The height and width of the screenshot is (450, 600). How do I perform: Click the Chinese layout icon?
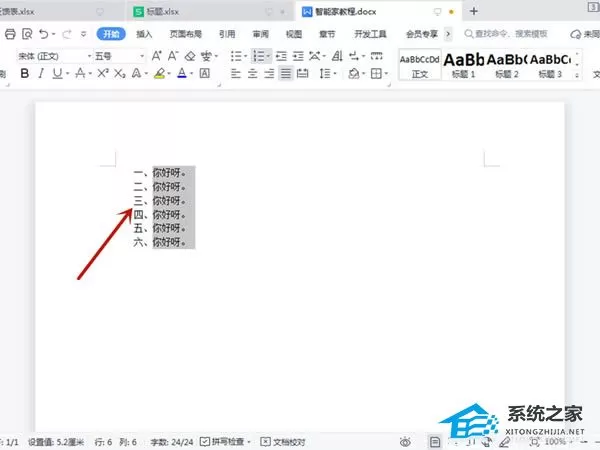pos(315,56)
